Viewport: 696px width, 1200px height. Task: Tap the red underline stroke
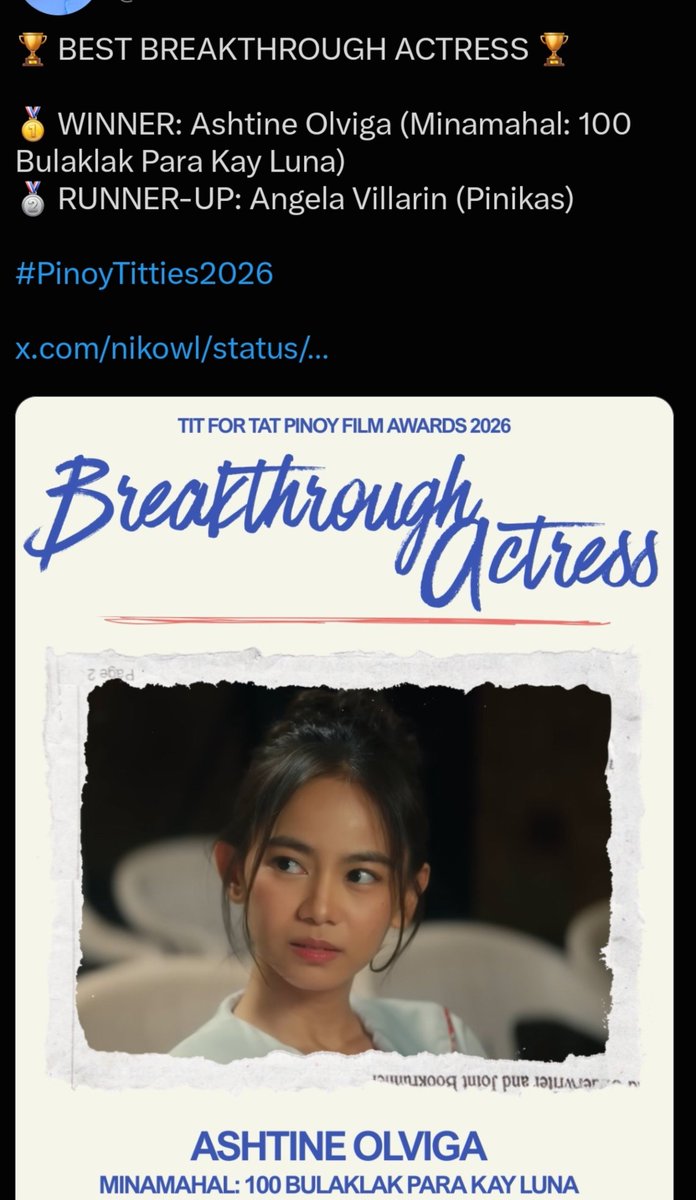(356, 620)
